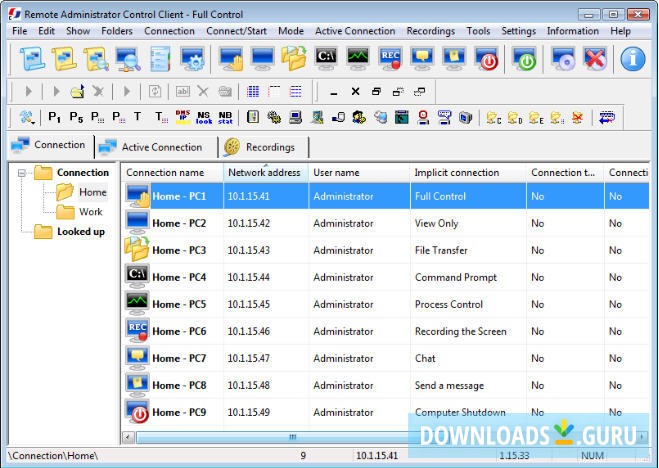659x468 pixels.
Task: Sort by Connection name column header
Action: (172, 173)
